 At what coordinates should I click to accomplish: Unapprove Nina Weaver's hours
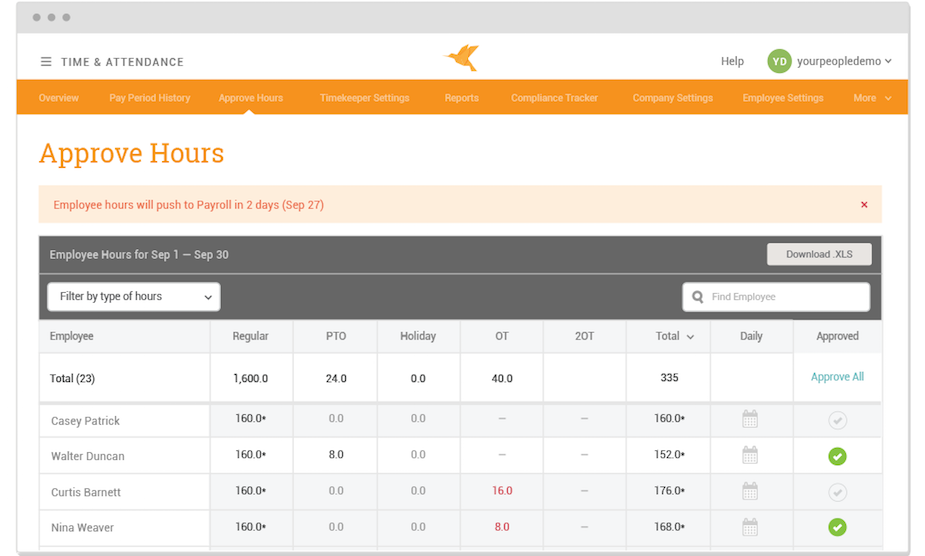(x=837, y=527)
